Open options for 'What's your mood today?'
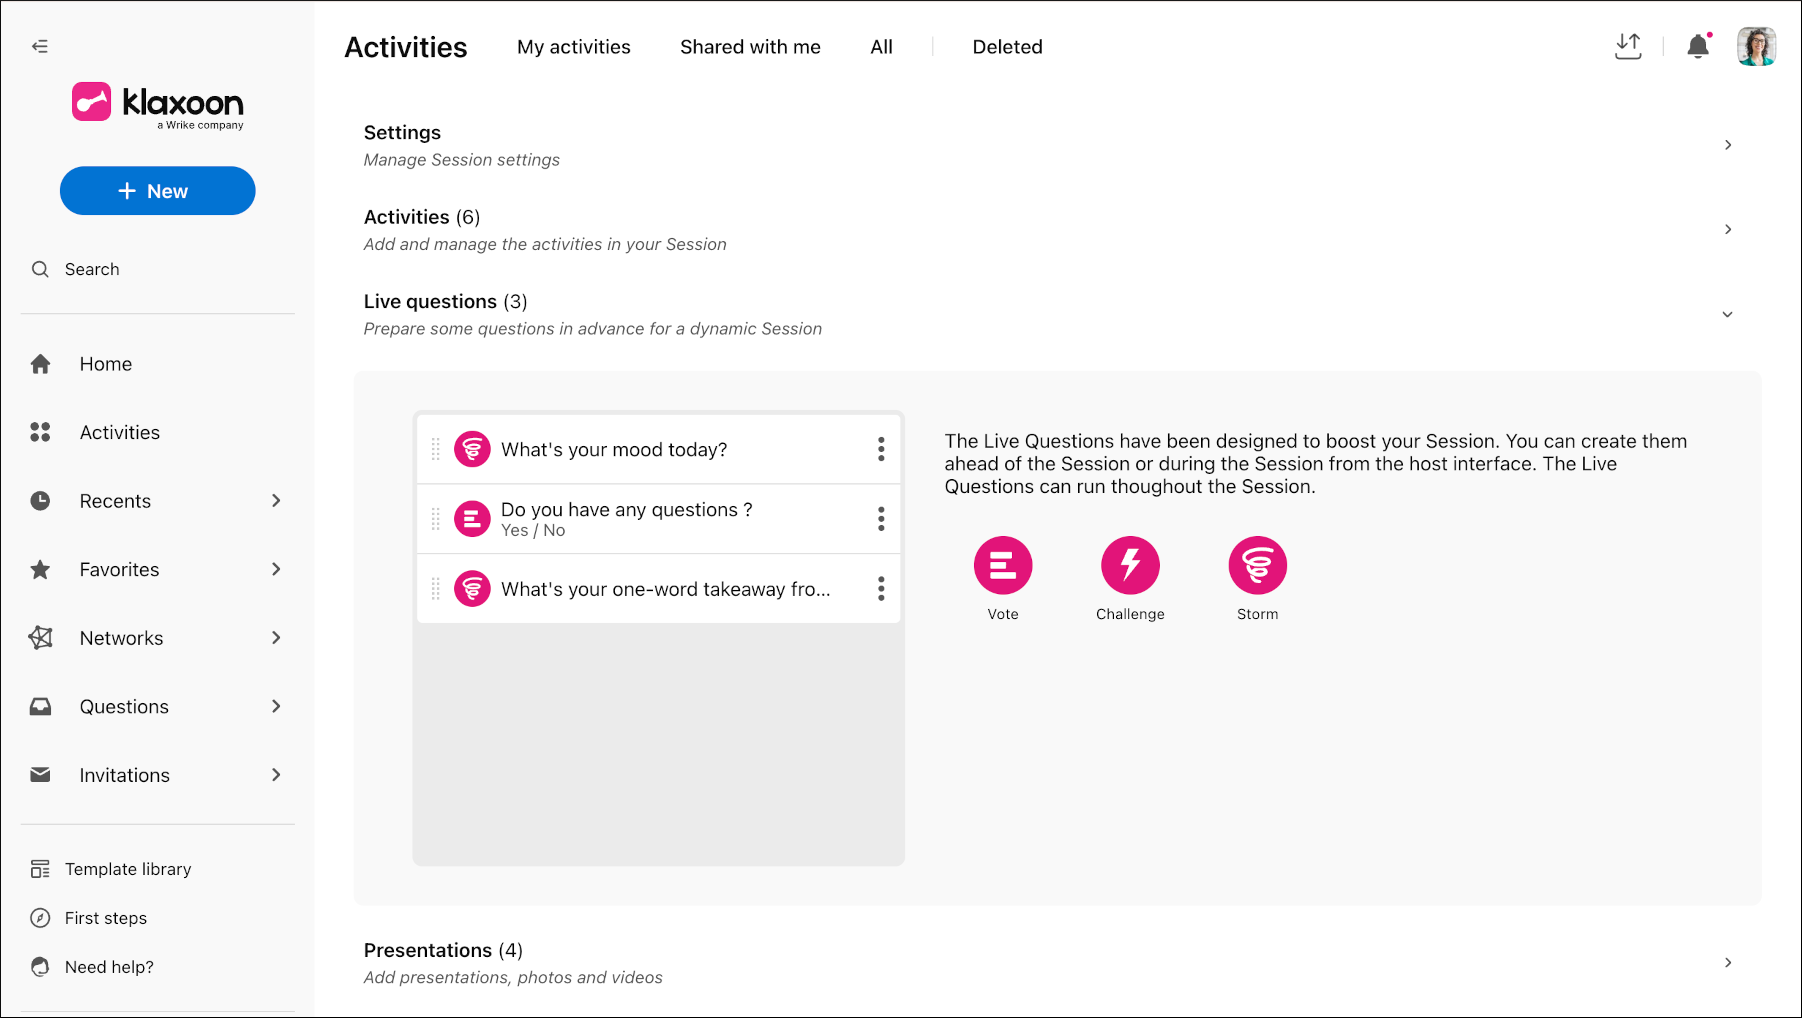Viewport: 1802px width, 1018px height. [x=881, y=449]
